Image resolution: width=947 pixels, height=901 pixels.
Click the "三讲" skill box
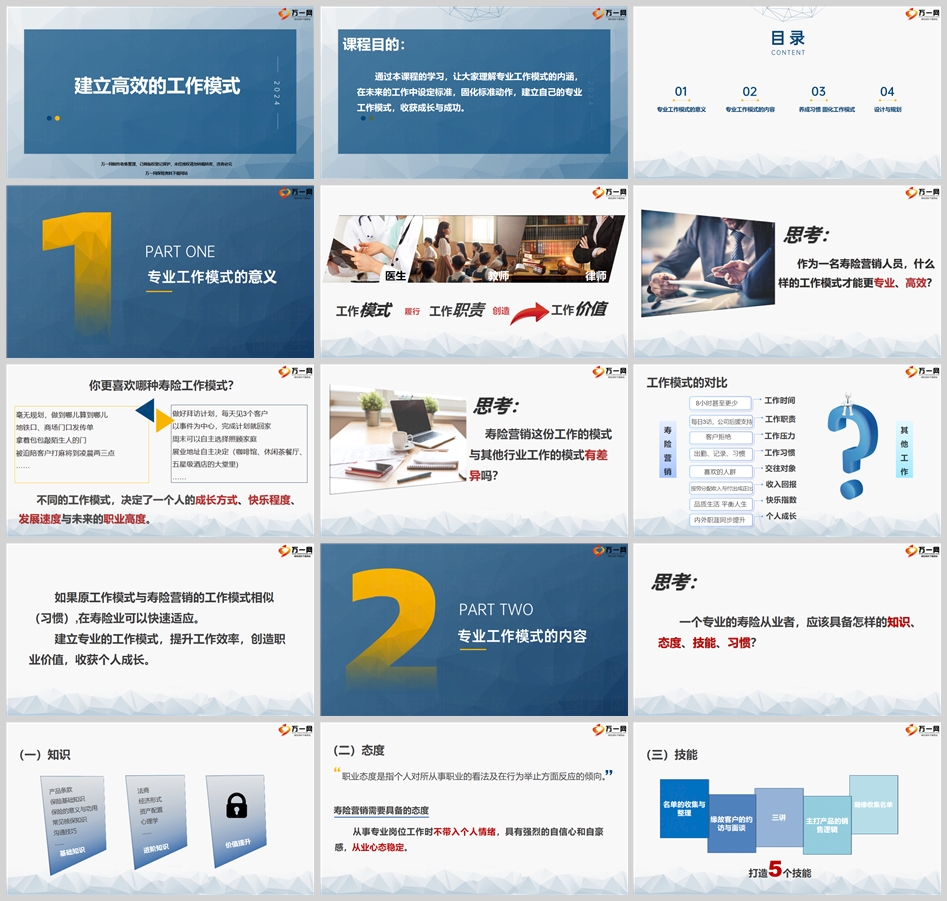[779, 817]
